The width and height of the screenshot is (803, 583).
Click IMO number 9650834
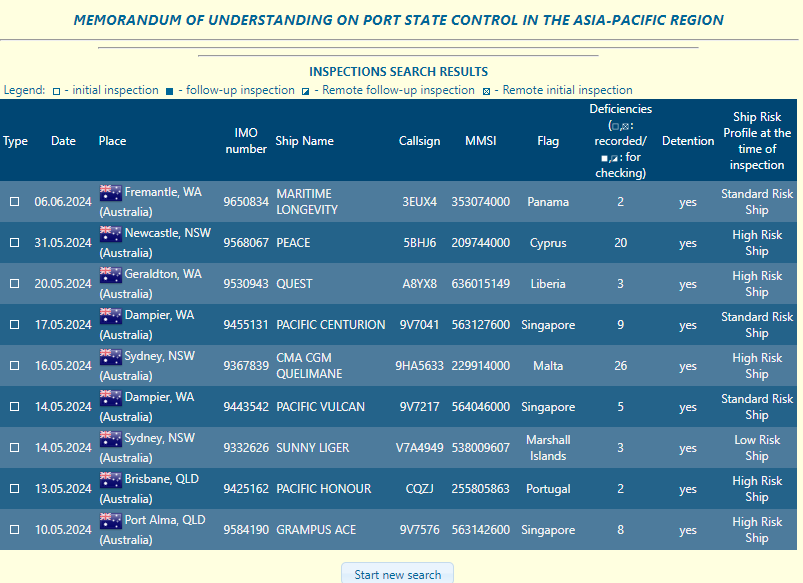(246, 201)
